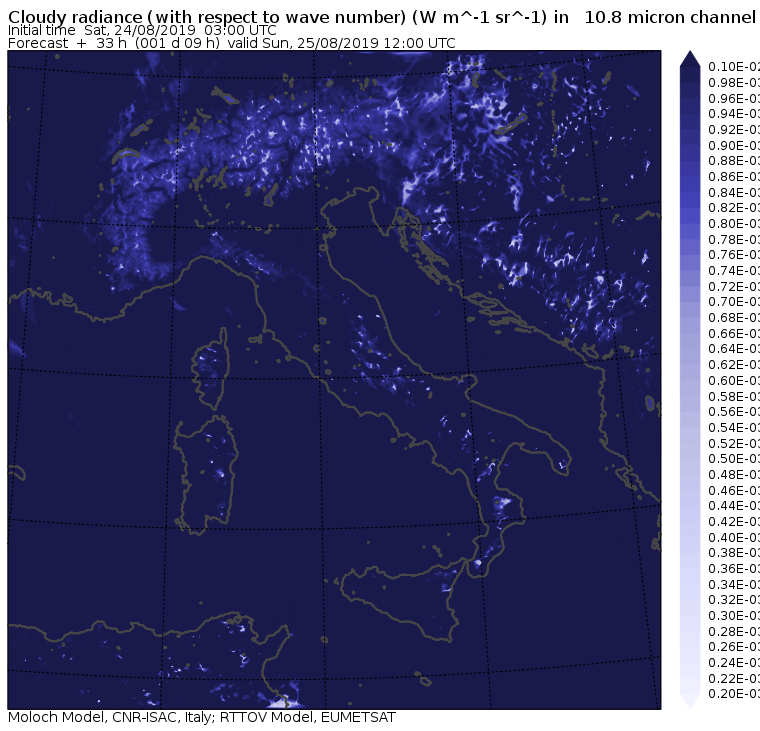
Task: Click the colorbar label 0.44E-03
Action: [x=734, y=506]
